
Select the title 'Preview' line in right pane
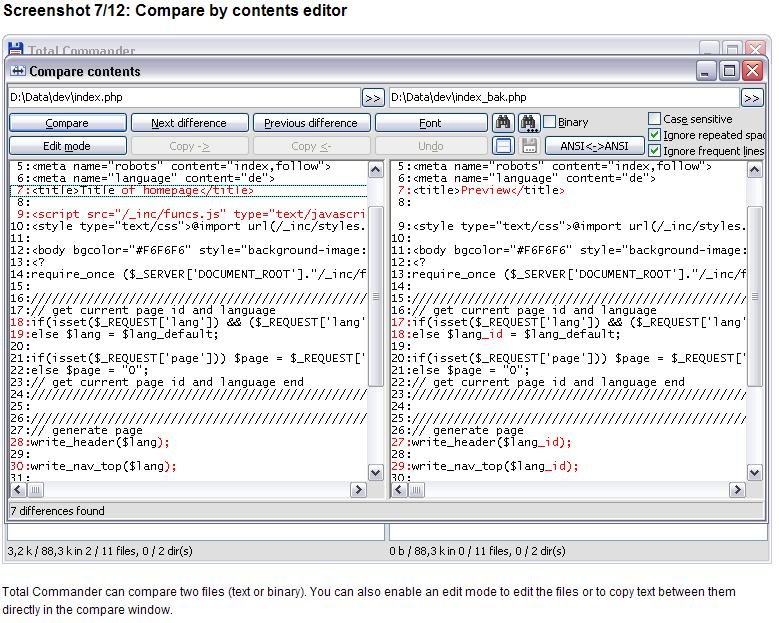pos(568,190)
